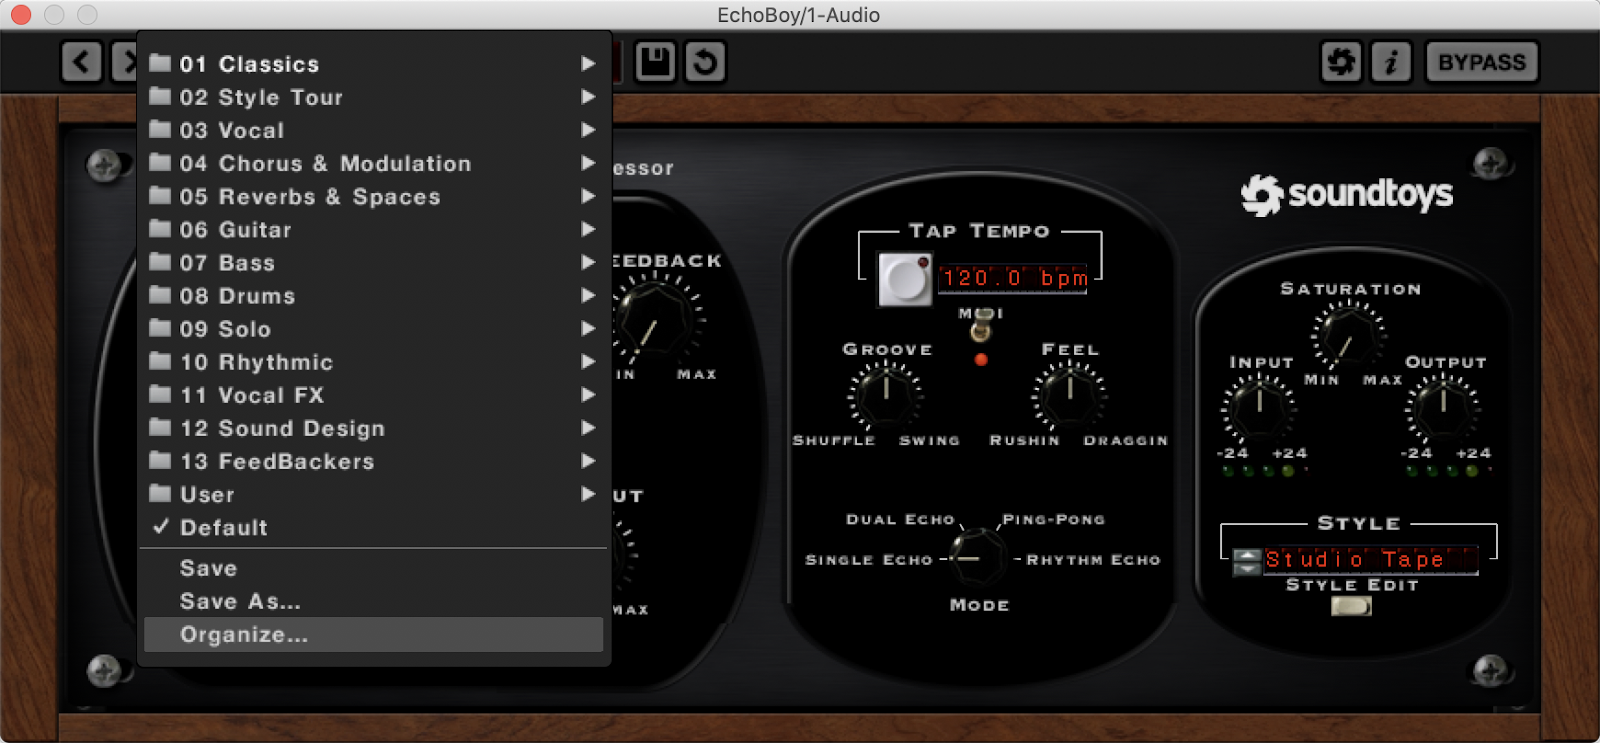Open the User preset folder
The width and height of the screenshot is (1600, 743).
click(x=374, y=493)
